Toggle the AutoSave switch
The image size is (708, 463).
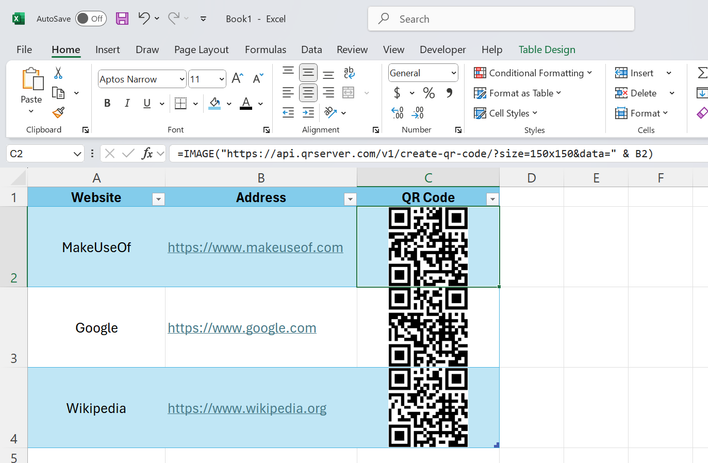click(x=91, y=19)
